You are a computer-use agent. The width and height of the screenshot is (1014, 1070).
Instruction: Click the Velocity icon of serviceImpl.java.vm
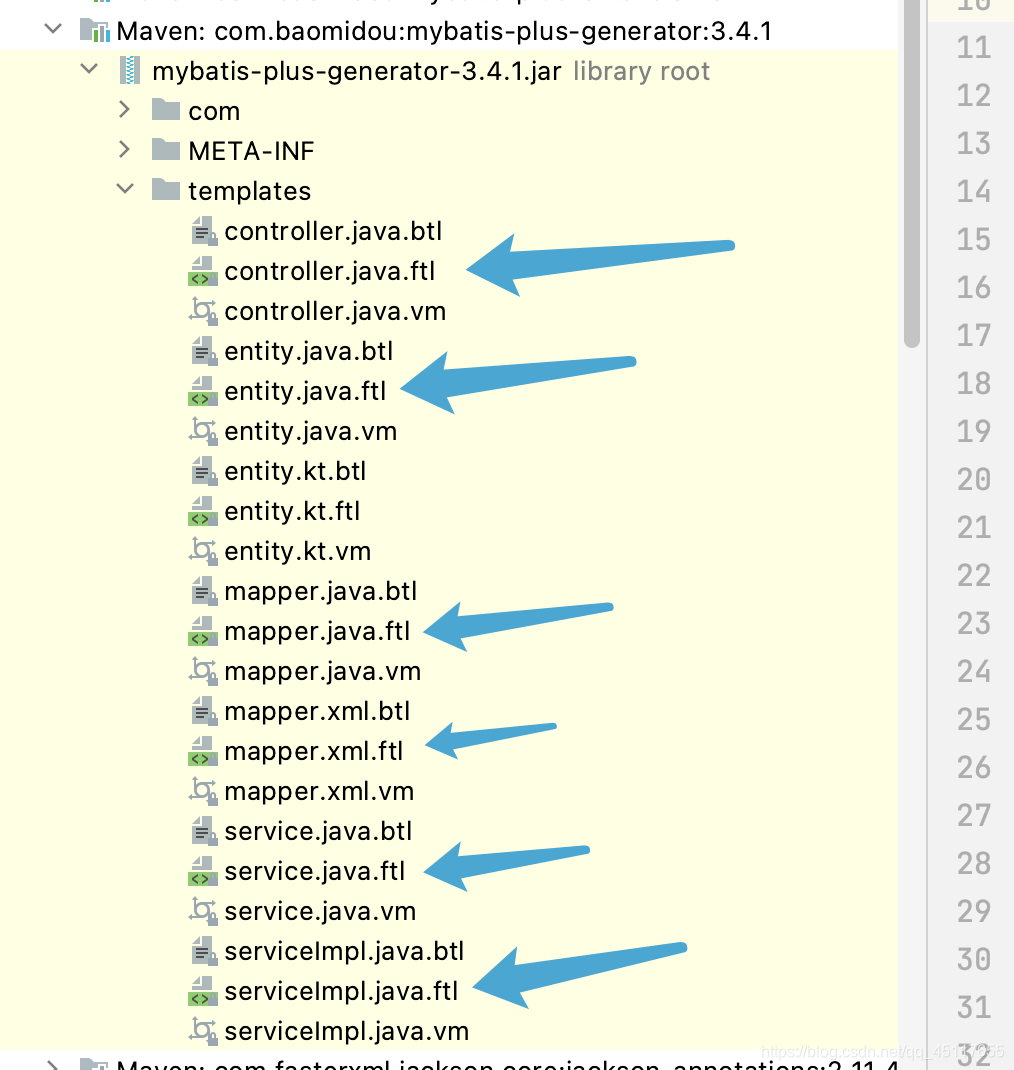click(203, 1031)
